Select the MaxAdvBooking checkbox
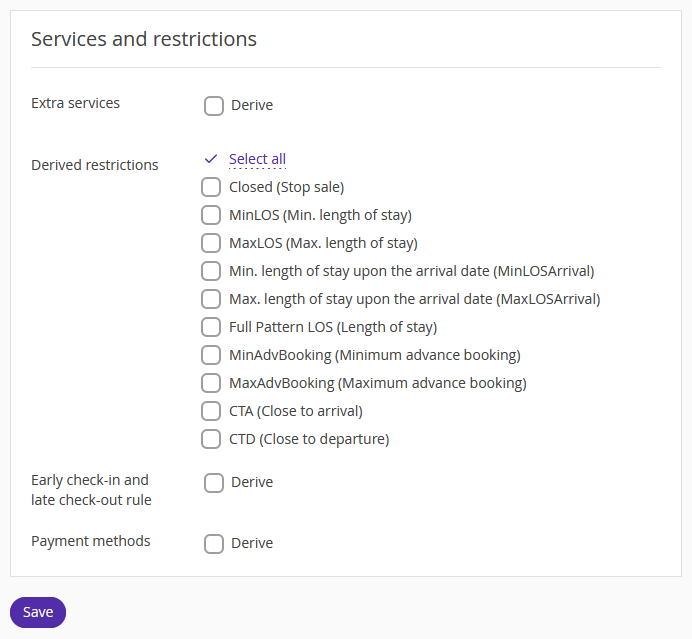692x639 pixels. pos(211,383)
